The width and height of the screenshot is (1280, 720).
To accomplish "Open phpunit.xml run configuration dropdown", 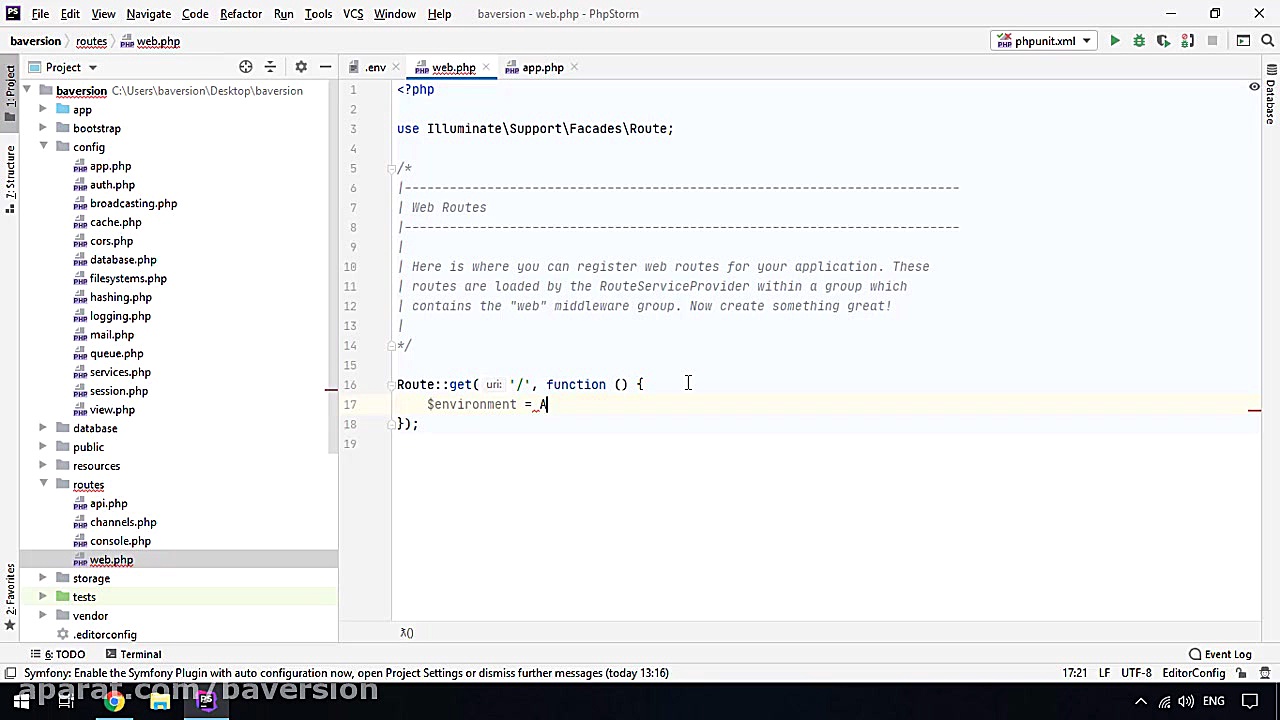I will click(x=1043, y=41).
